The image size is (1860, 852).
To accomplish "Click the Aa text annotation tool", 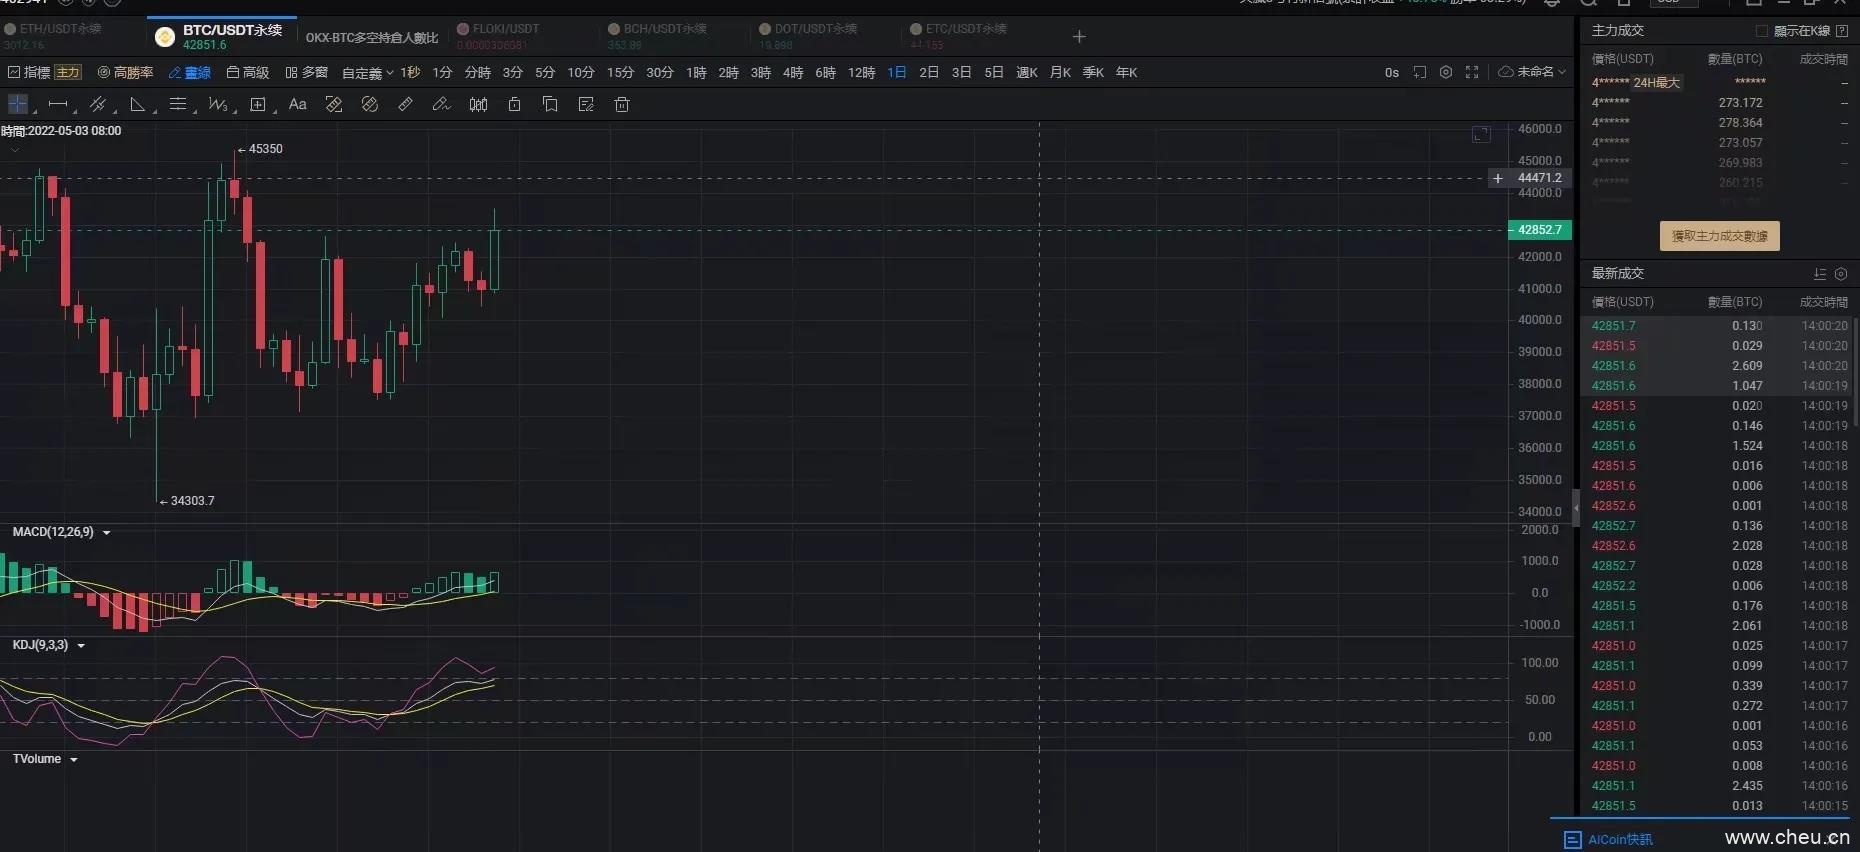I will click(297, 104).
